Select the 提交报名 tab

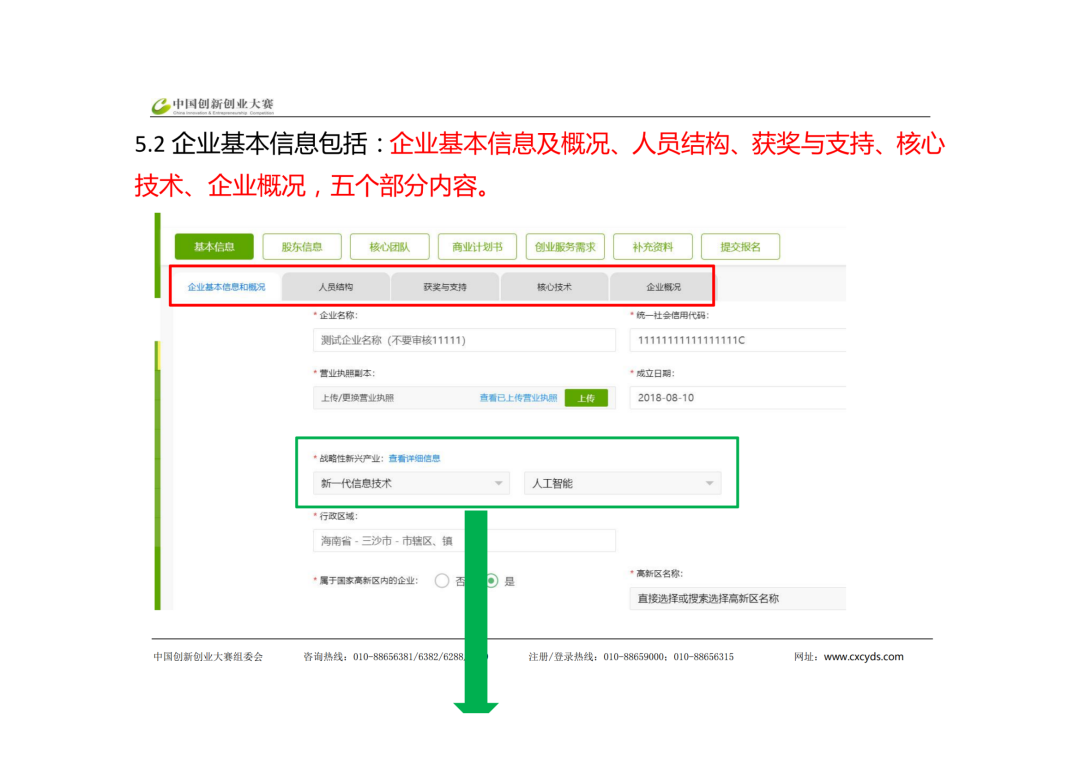pyautogui.click(x=740, y=247)
